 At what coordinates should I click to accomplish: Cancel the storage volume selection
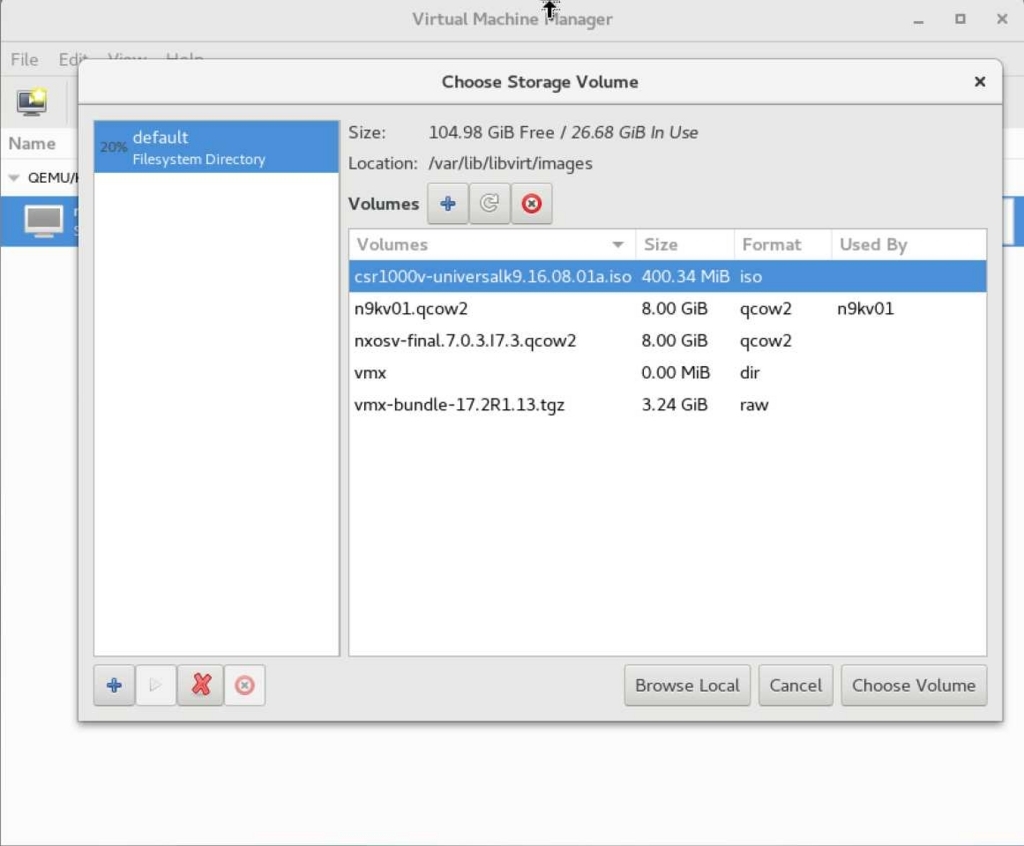click(795, 685)
